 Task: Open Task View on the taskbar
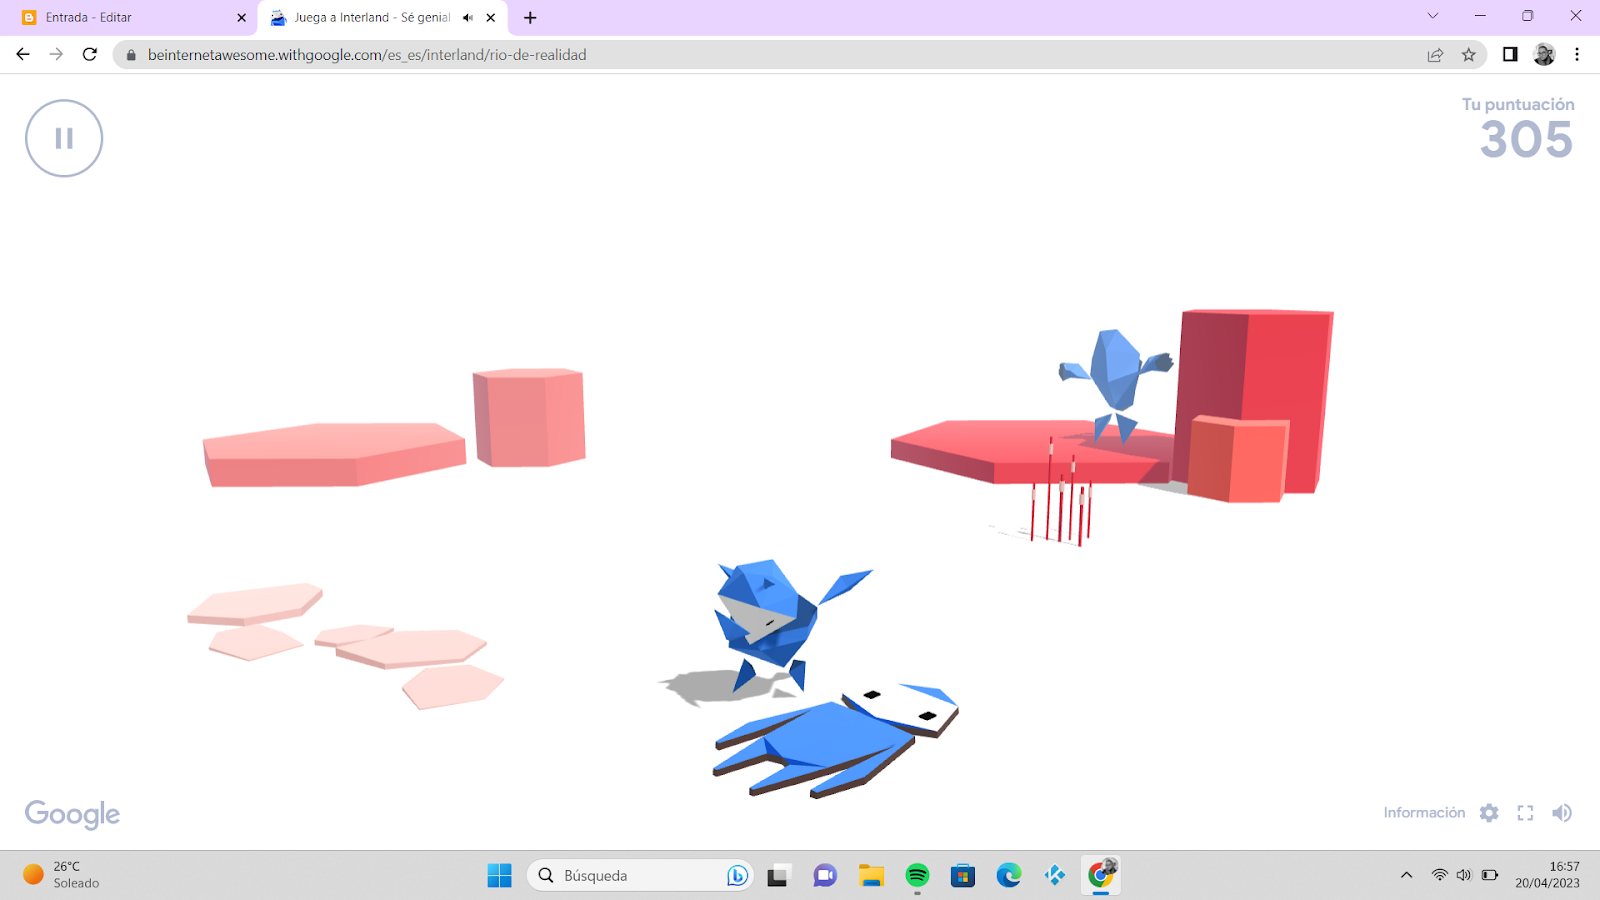pos(778,875)
